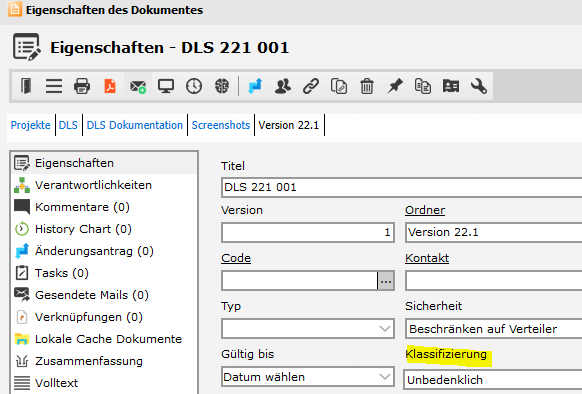Click the door exit icon in toolbar
Image resolution: width=582 pixels, height=394 pixels.
pyautogui.click(x=26, y=86)
